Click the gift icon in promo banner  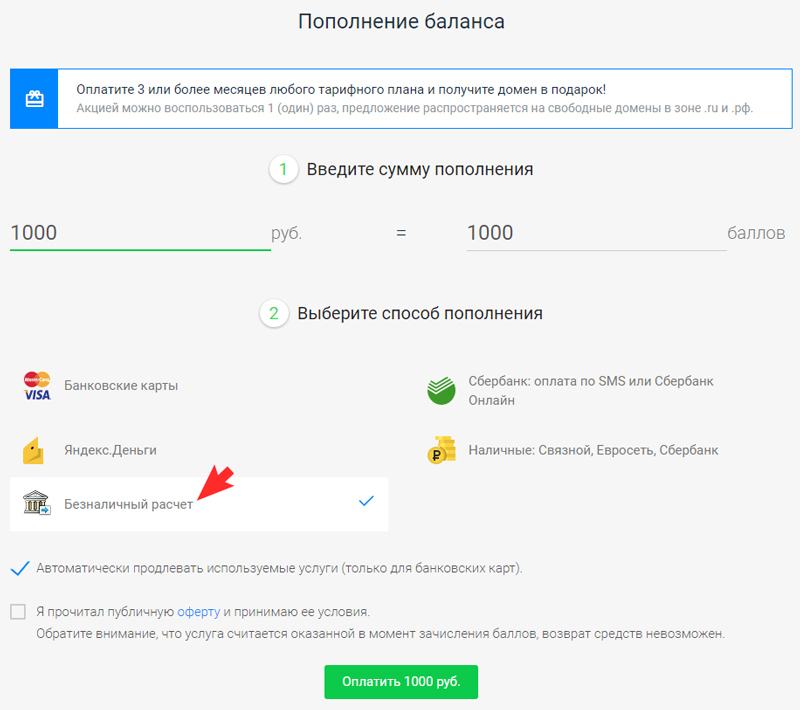[34, 98]
